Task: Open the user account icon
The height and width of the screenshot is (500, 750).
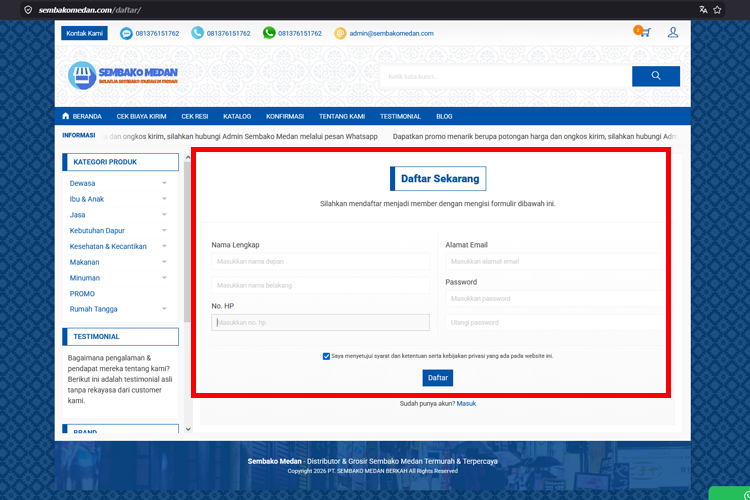Action: point(673,33)
